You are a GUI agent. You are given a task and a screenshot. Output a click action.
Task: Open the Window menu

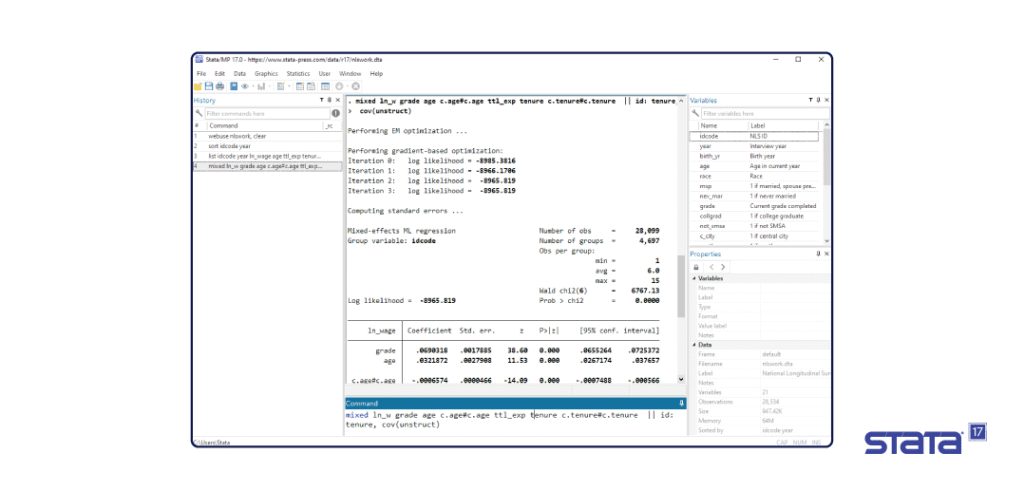[350, 74]
